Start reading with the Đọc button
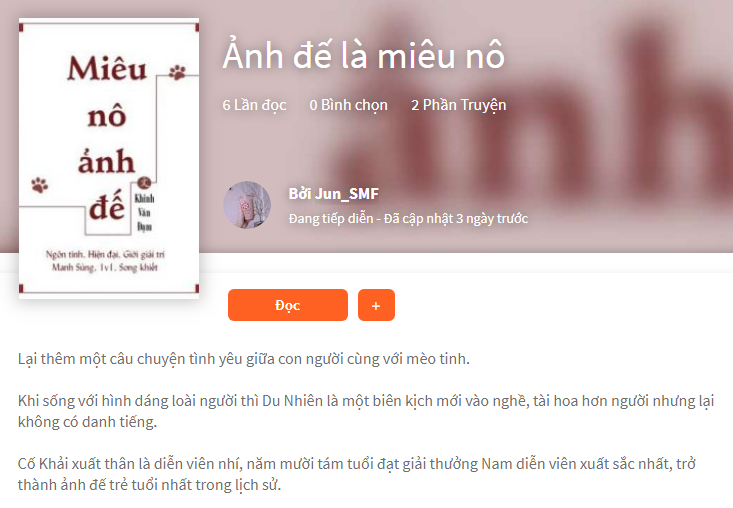This screenshot has width=733, height=508. click(x=288, y=305)
